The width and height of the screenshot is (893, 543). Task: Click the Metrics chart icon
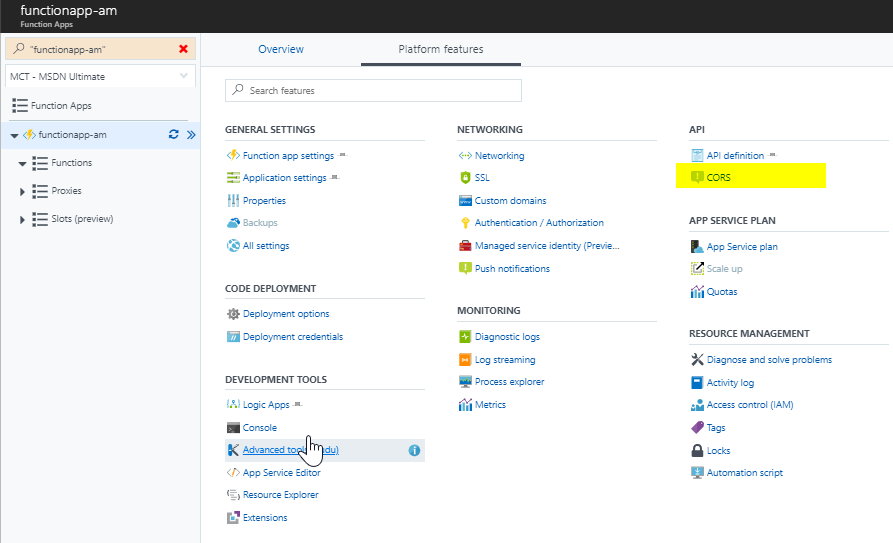pos(465,405)
